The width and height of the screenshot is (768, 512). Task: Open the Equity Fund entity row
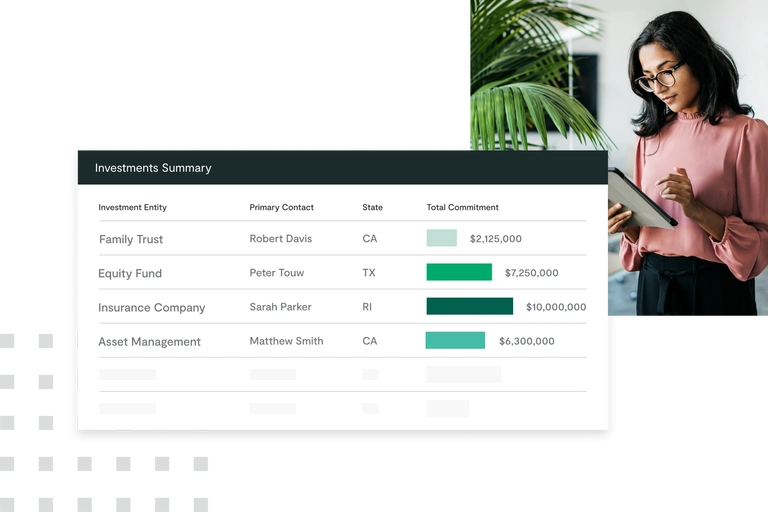point(129,274)
